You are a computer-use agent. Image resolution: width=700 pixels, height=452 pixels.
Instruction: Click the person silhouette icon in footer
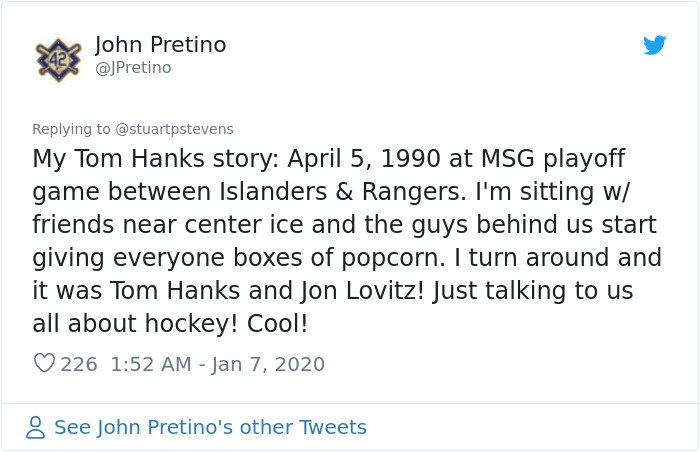[35, 427]
